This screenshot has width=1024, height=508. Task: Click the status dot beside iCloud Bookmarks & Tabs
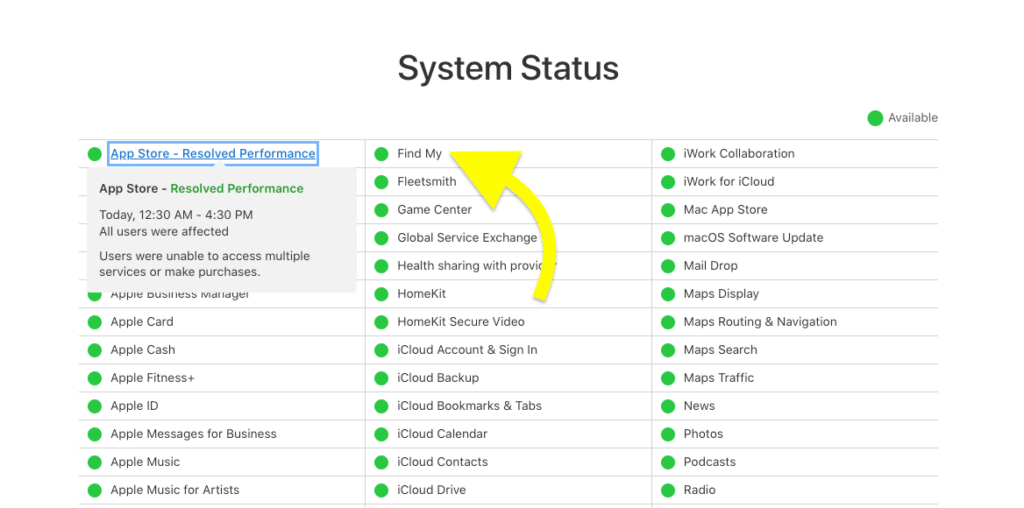tap(381, 407)
